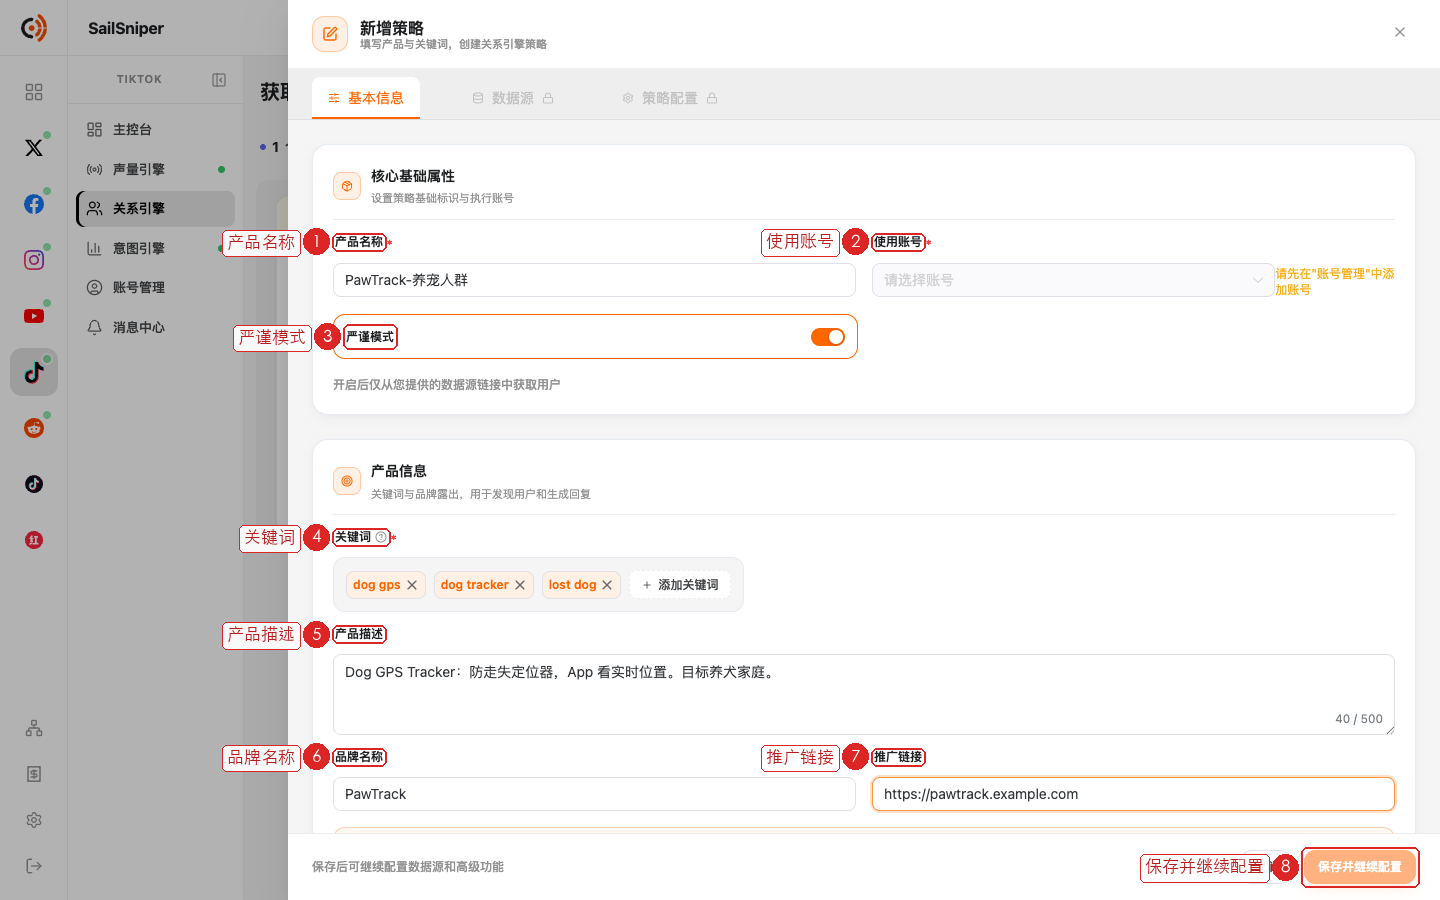The image size is (1440, 900).
Task: Open the Facebook platform icon
Action: point(34,204)
